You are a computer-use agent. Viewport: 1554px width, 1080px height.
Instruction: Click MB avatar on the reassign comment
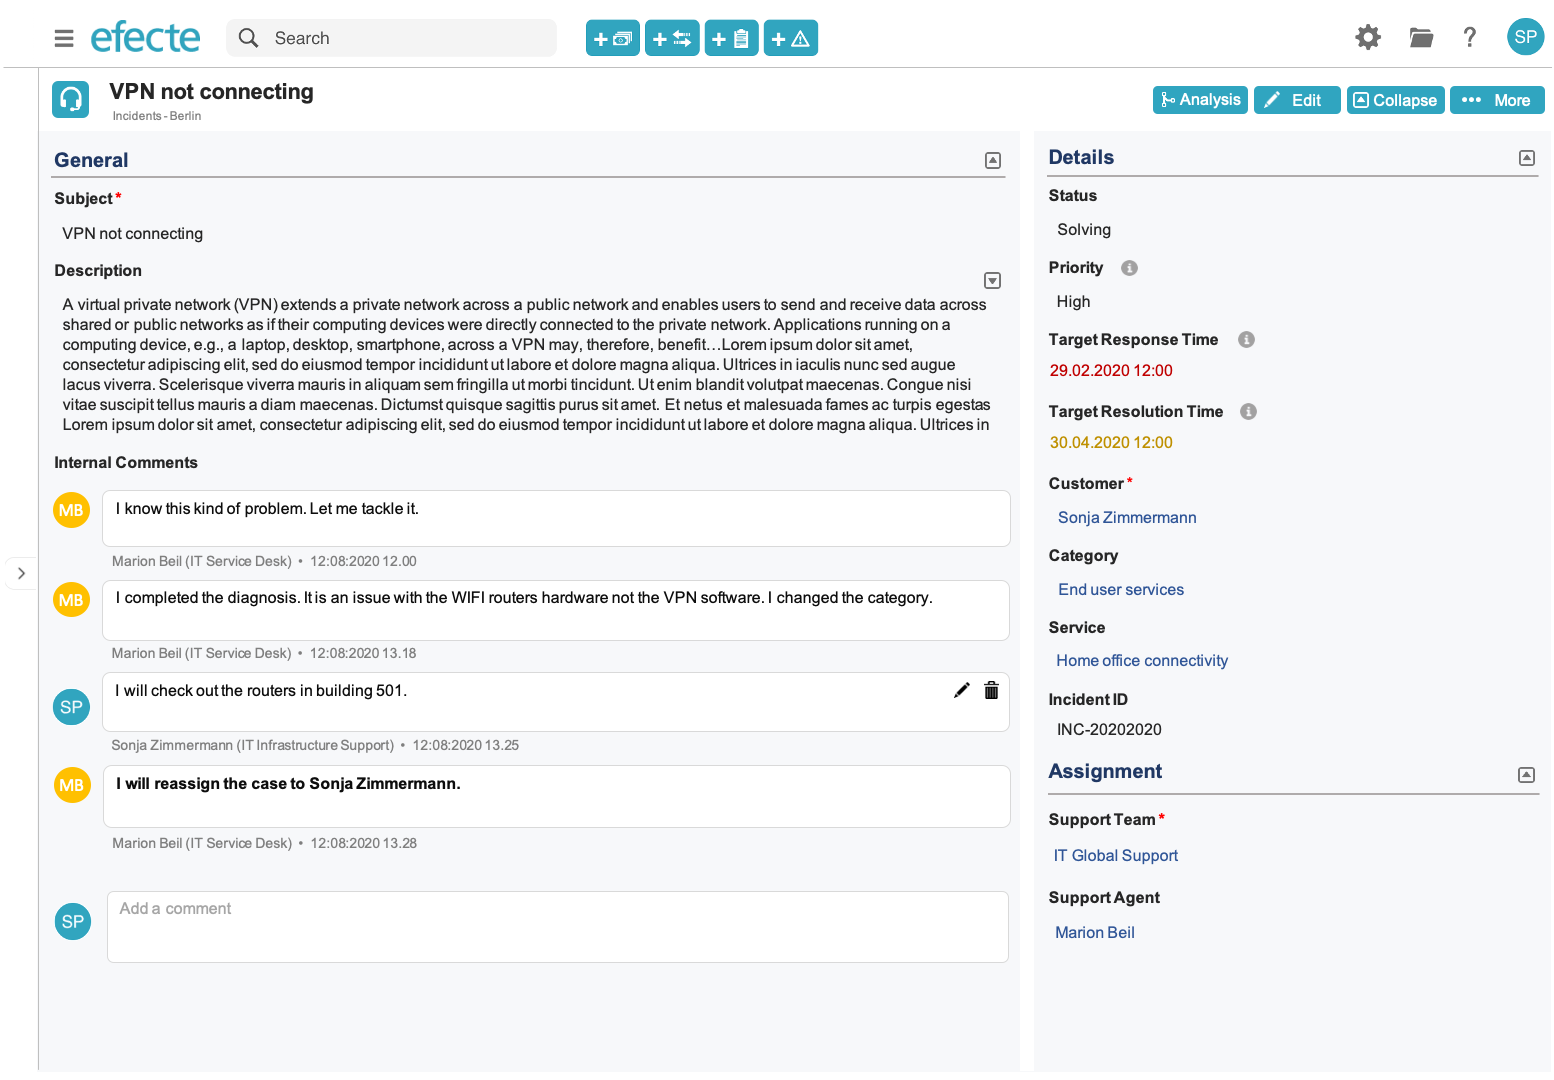pos(72,785)
